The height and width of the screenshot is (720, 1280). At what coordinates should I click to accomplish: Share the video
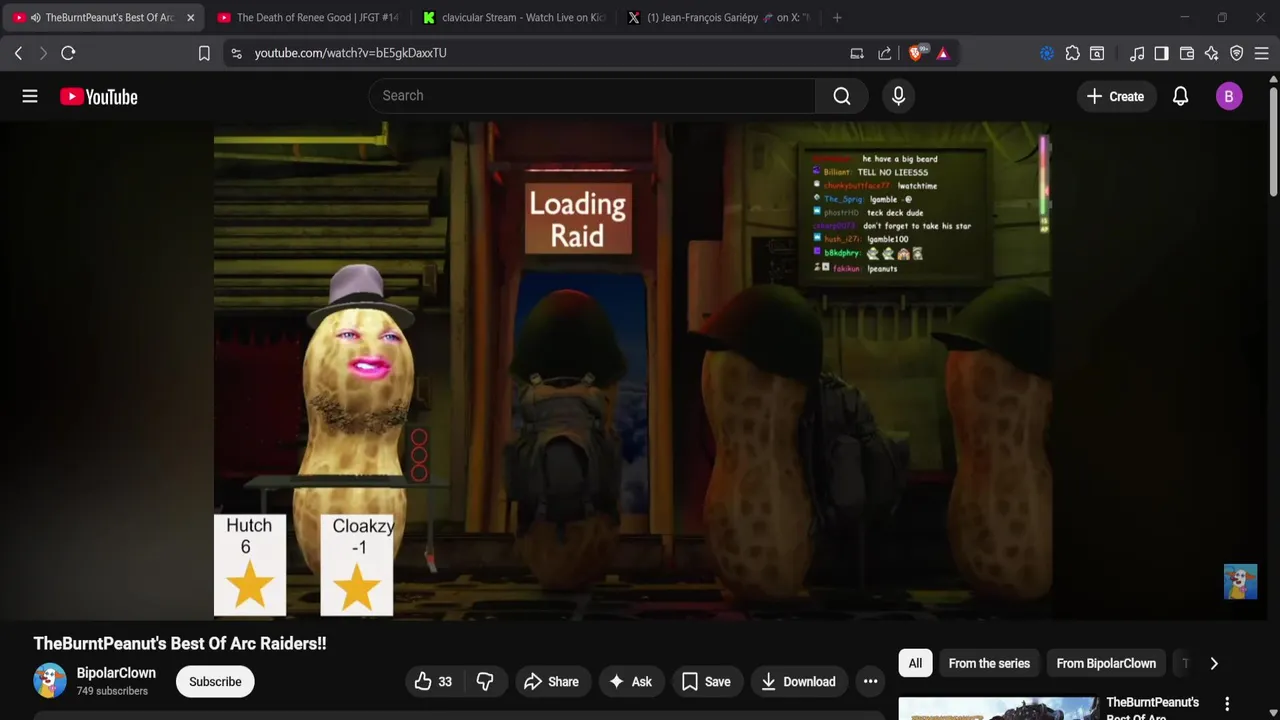(551, 682)
